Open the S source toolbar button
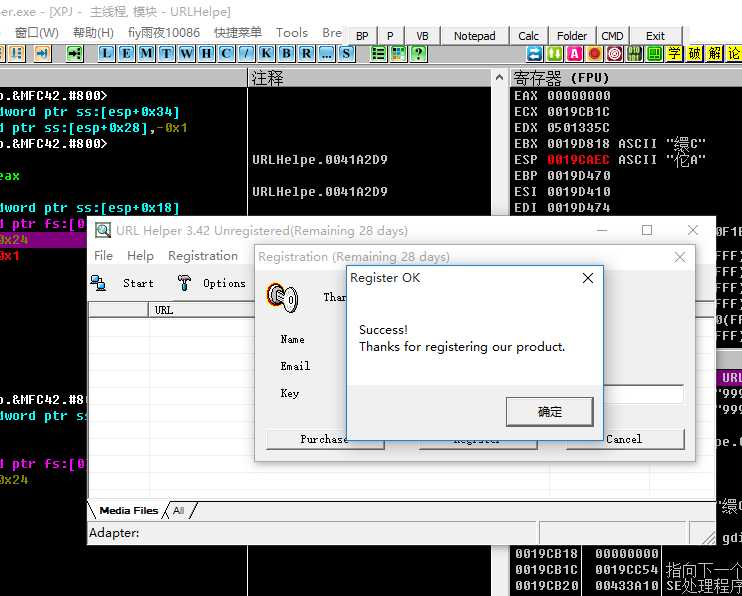The width and height of the screenshot is (742, 596). [346, 53]
